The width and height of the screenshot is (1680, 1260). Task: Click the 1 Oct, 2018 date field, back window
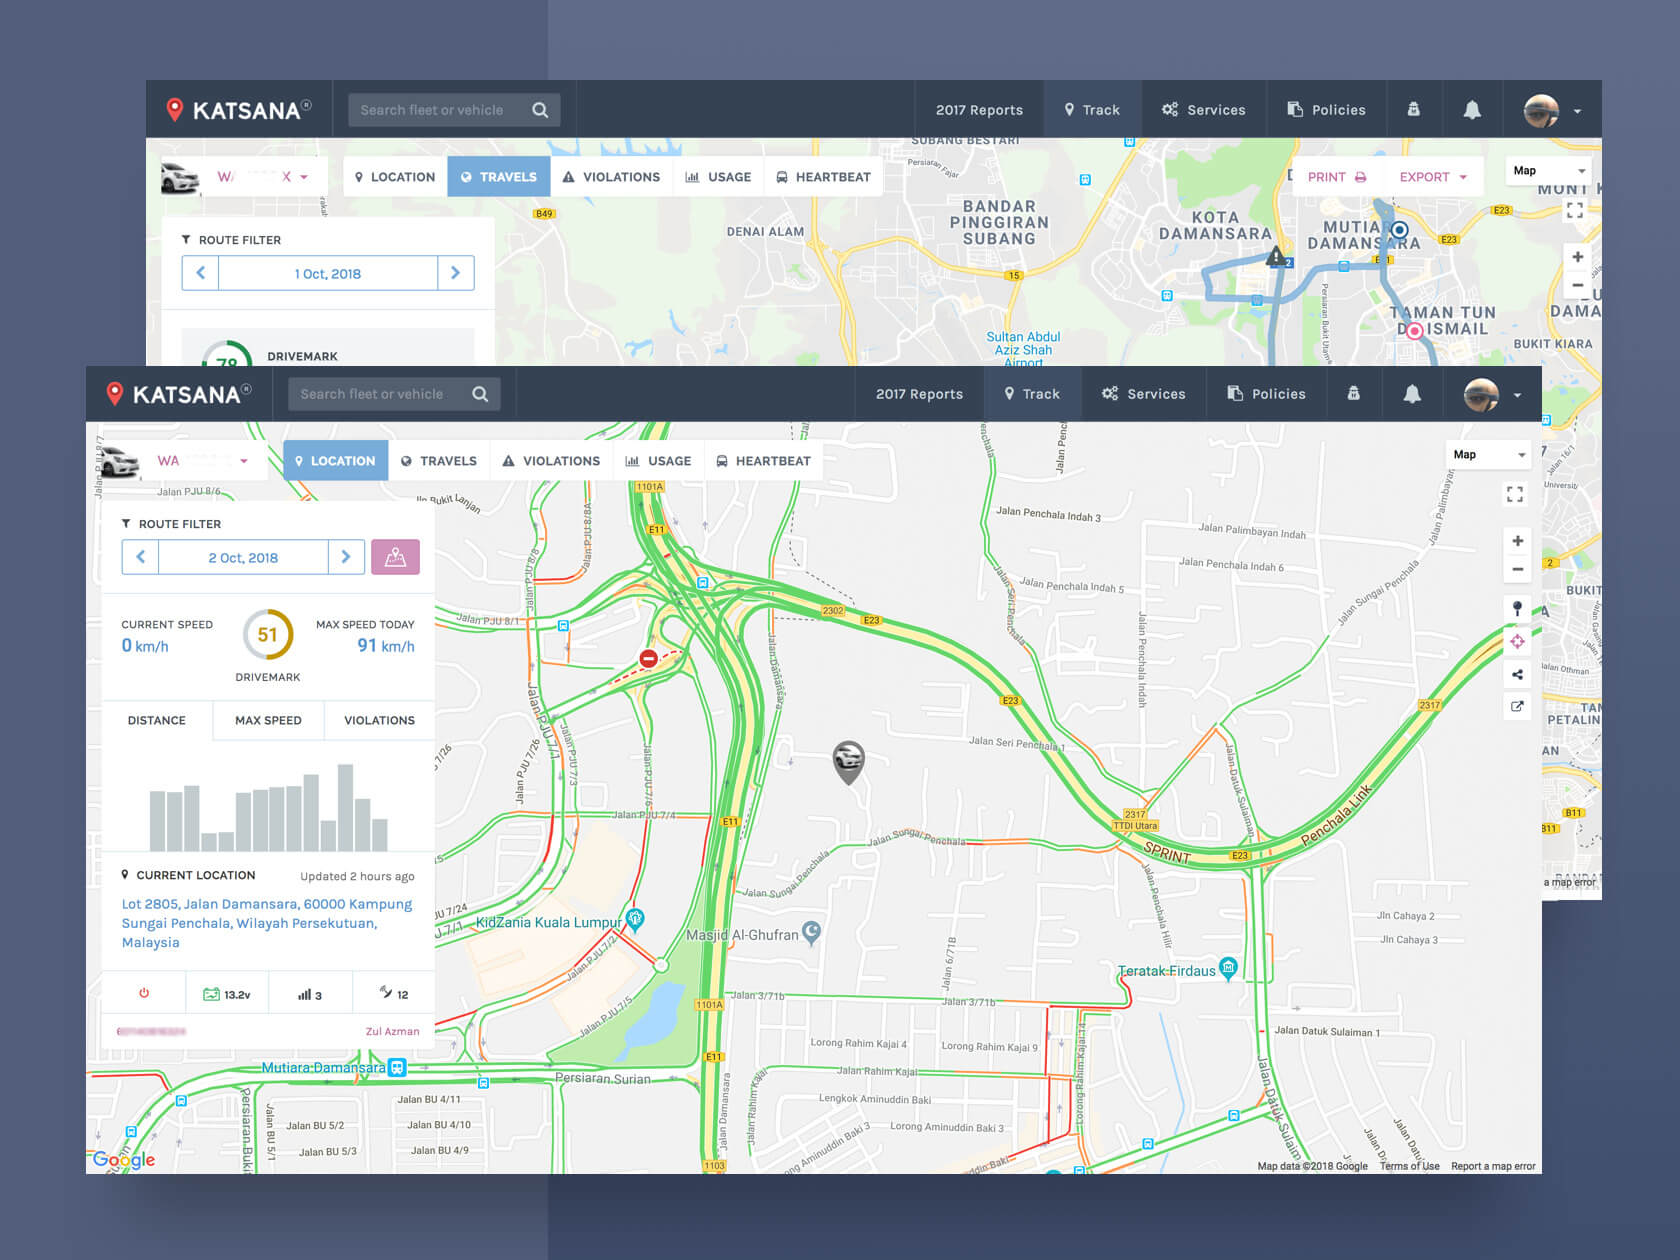tap(328, 273)
